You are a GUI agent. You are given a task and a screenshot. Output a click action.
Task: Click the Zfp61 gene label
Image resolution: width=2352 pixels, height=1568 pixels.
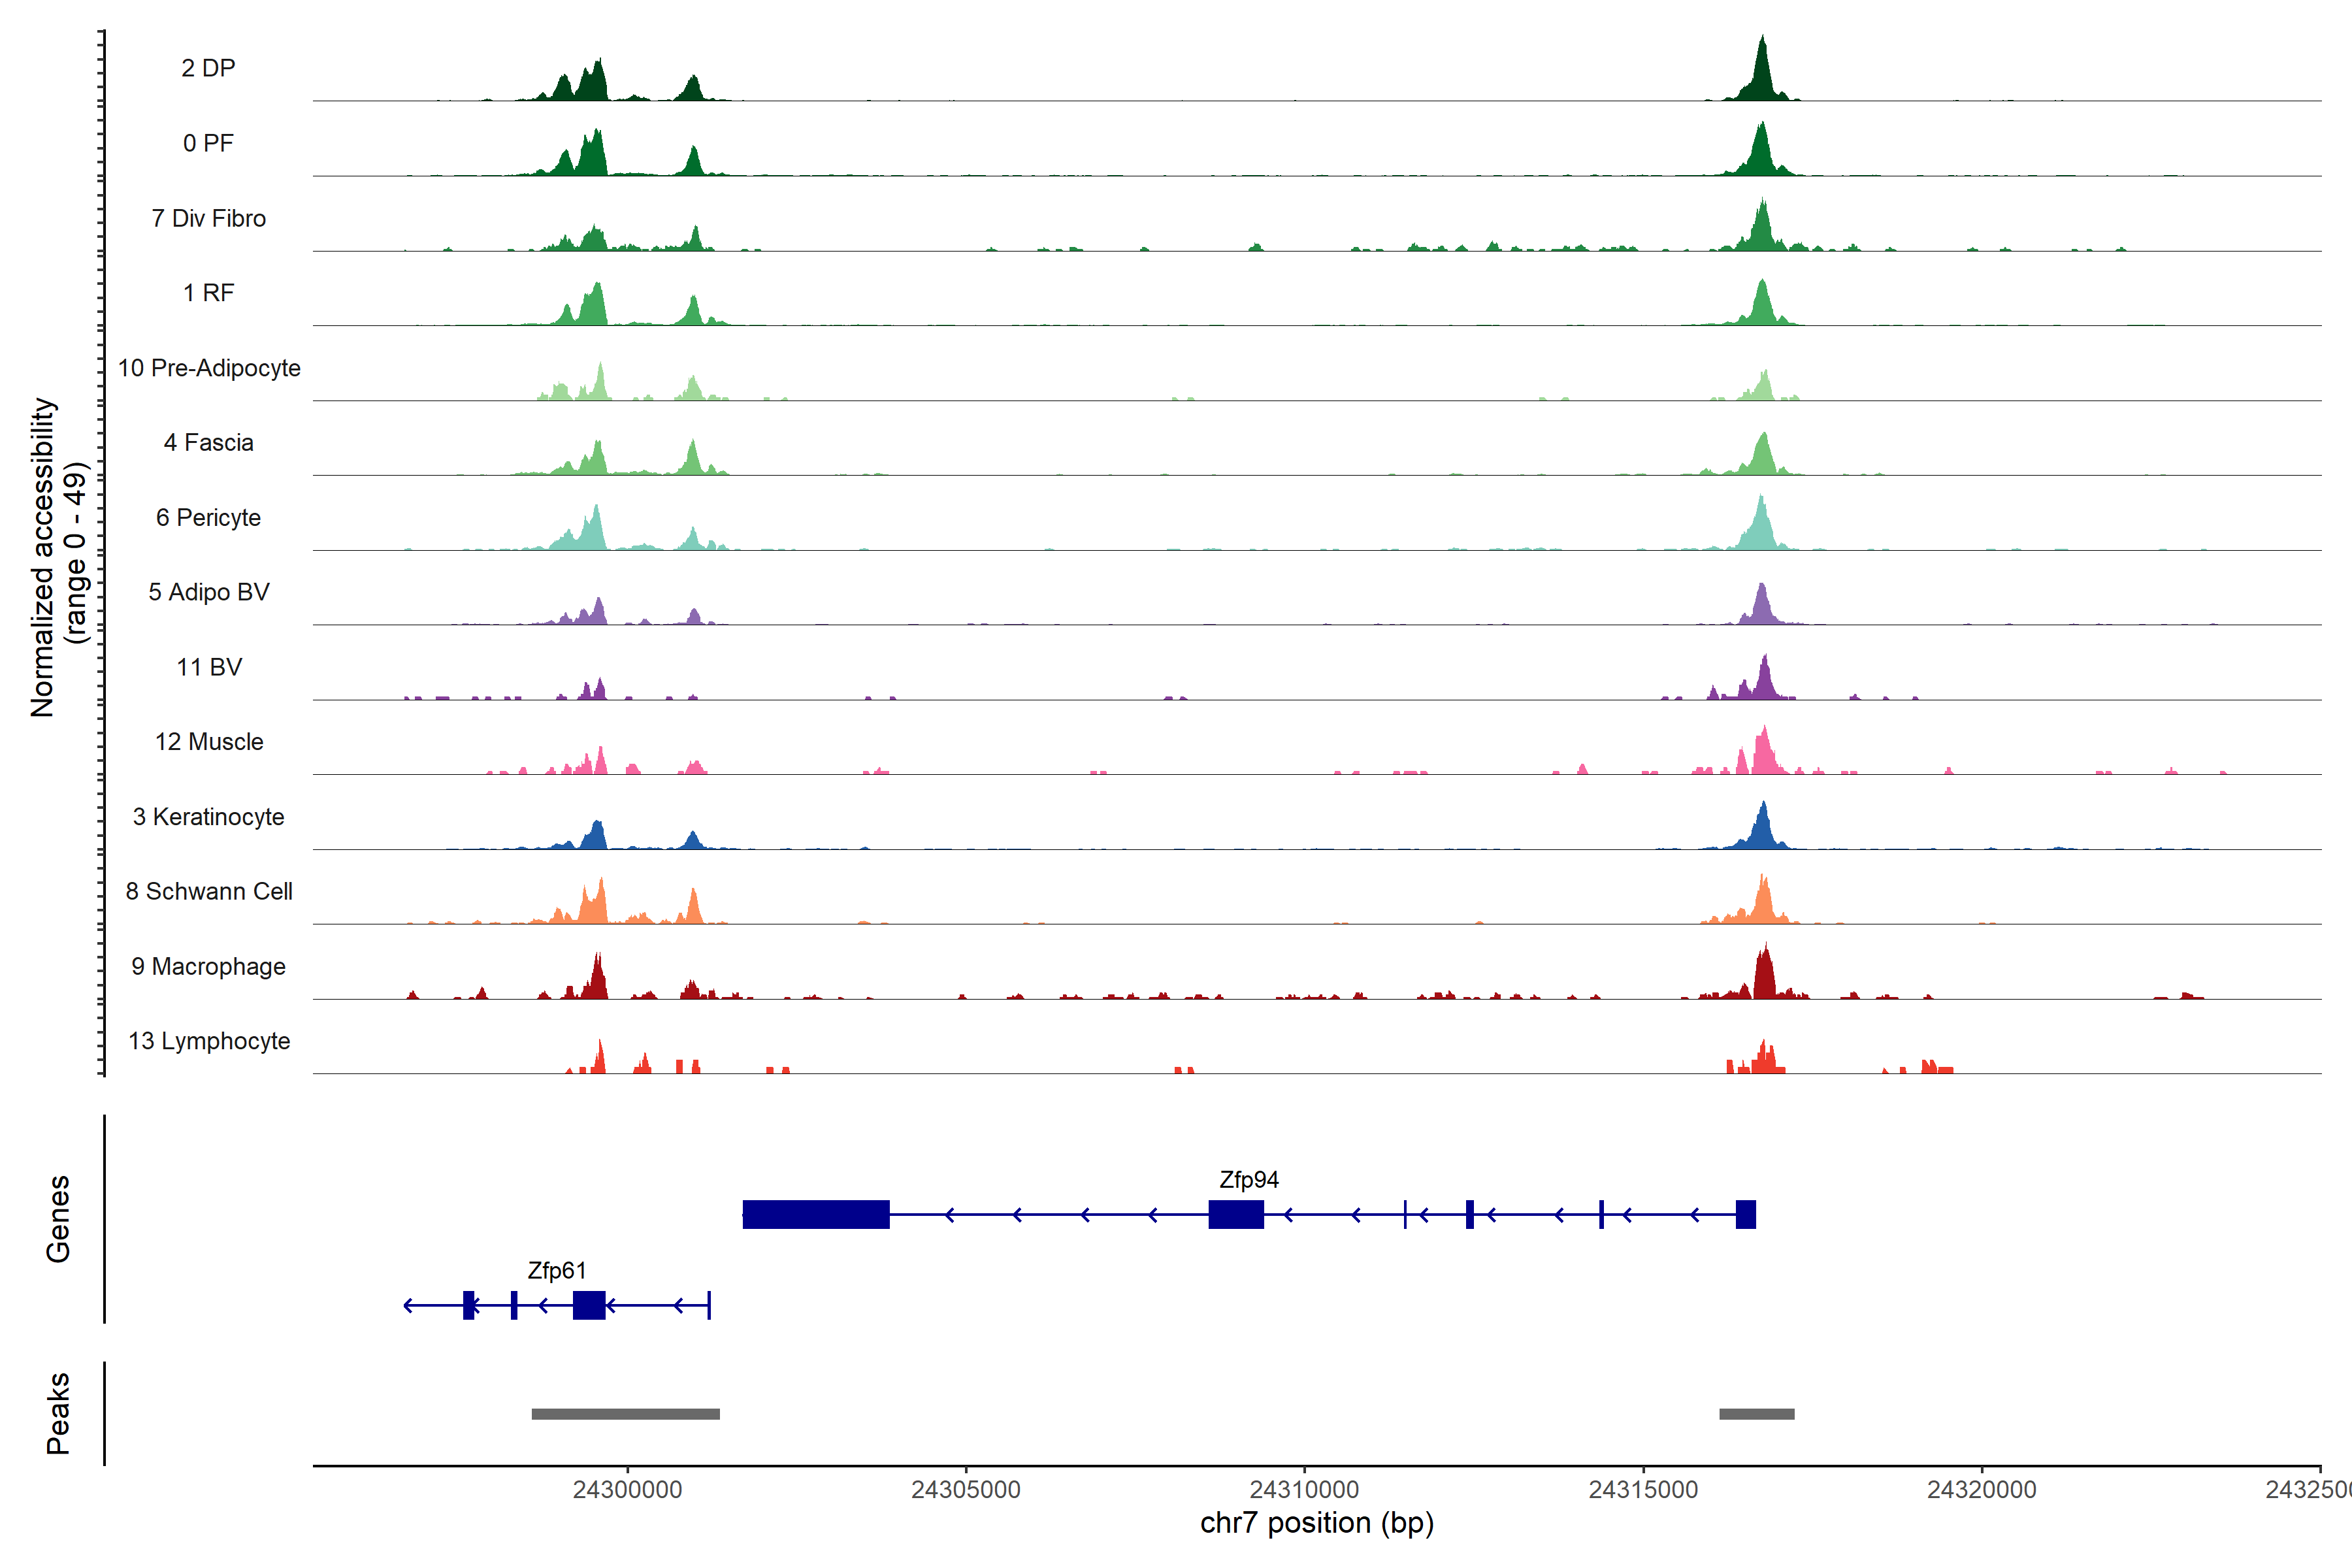tap(556, 1270)
